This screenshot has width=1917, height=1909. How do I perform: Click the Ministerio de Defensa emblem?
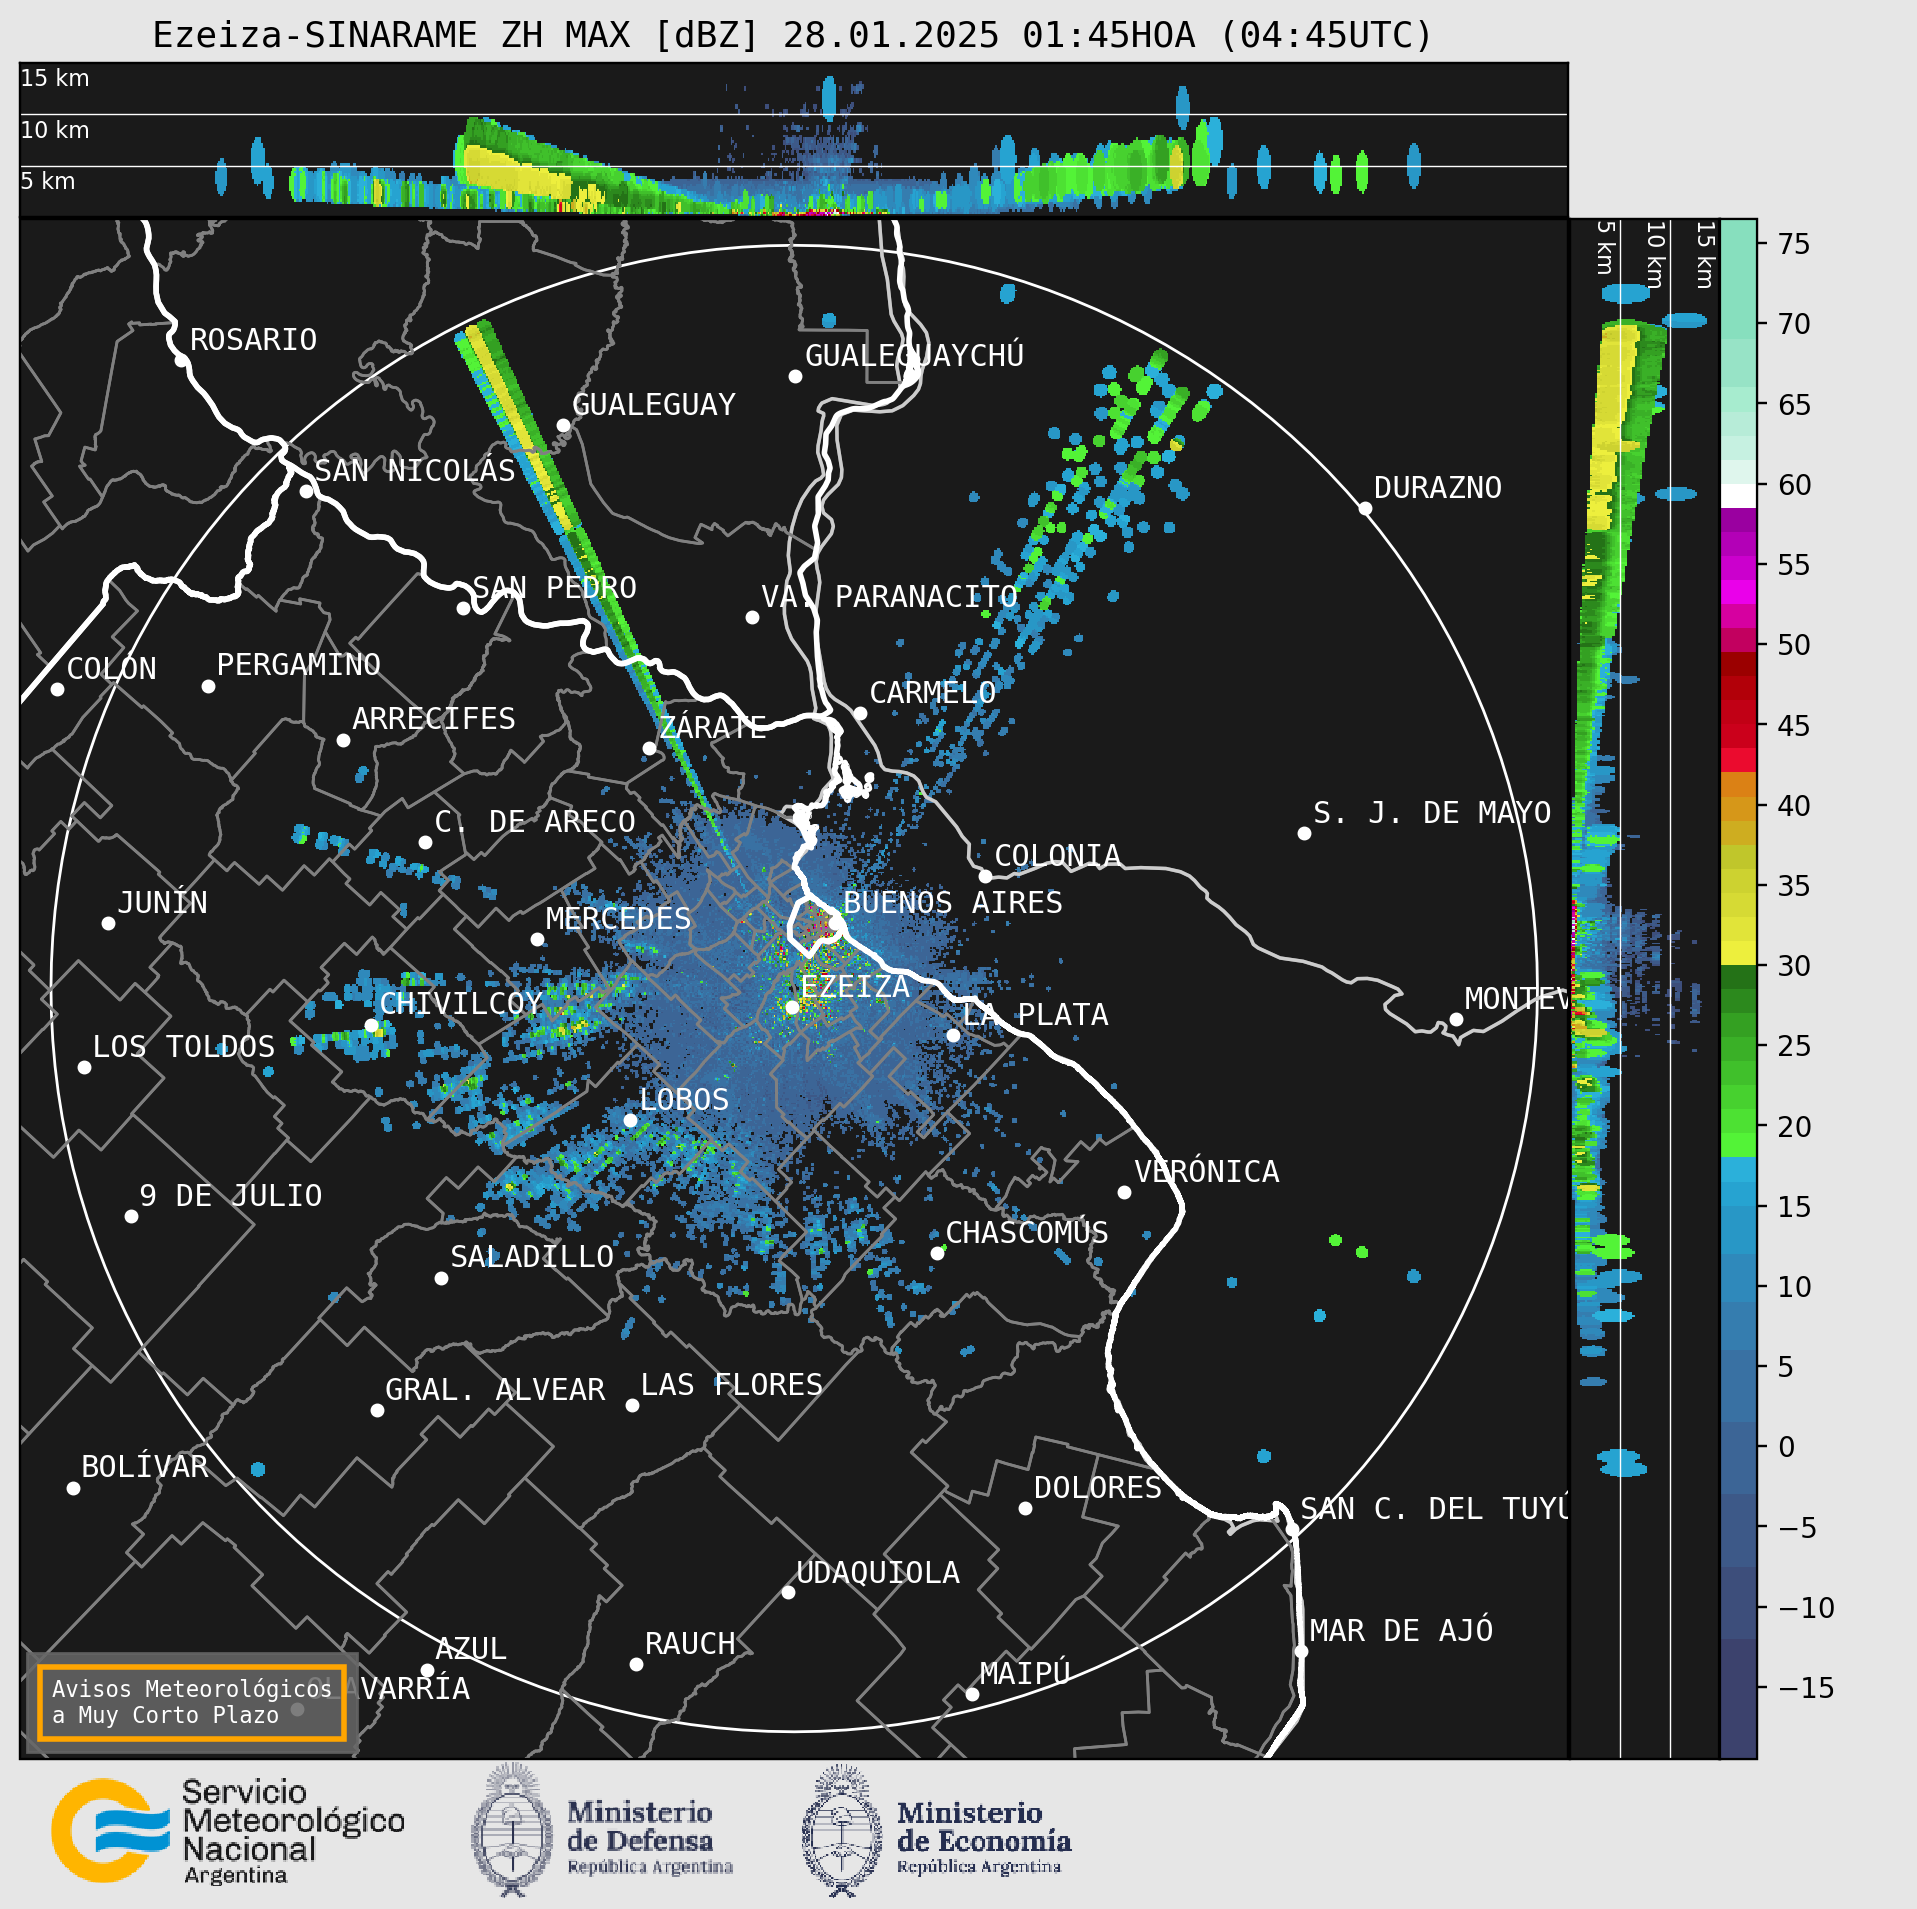click(512, 1829)
